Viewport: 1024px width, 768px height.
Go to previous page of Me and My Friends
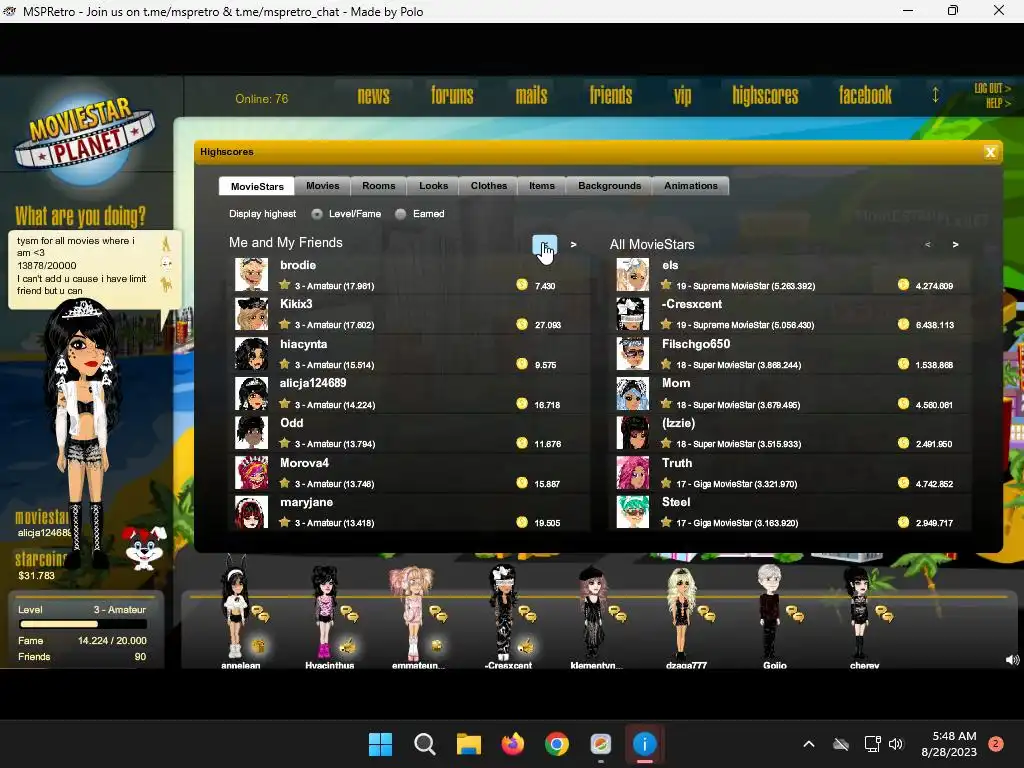click(545, 245)
